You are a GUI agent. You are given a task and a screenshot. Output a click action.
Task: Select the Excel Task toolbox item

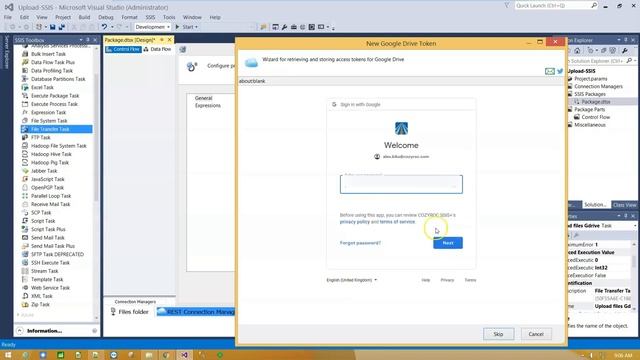point(42,87)
